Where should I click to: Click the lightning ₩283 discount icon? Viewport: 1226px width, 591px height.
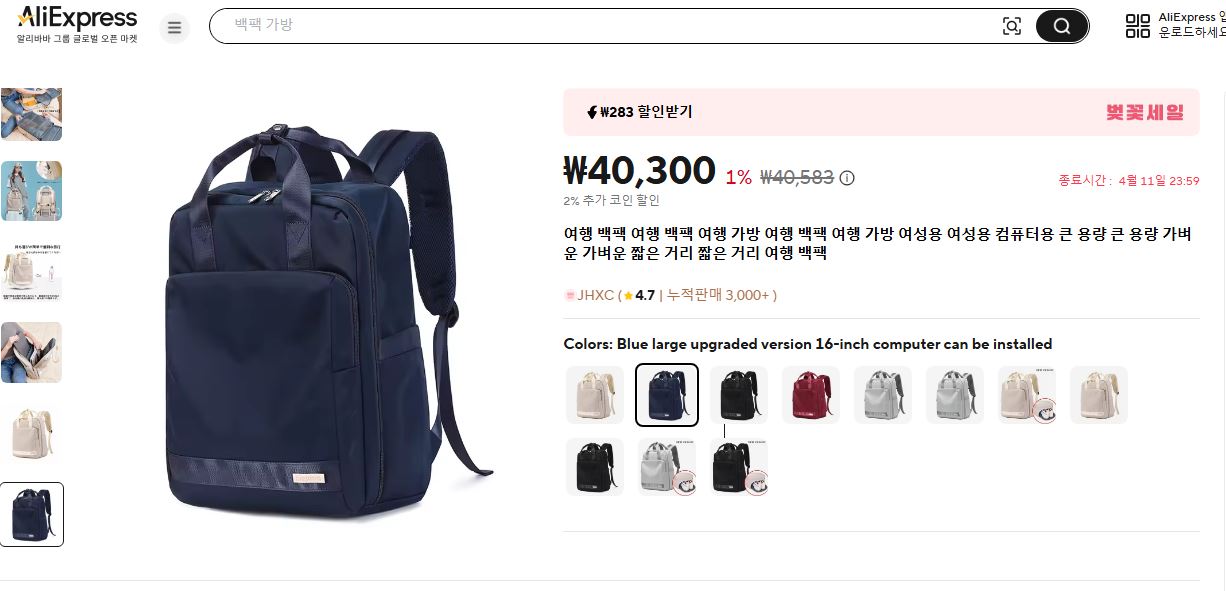pyautogui.click(x=593, y=112)
